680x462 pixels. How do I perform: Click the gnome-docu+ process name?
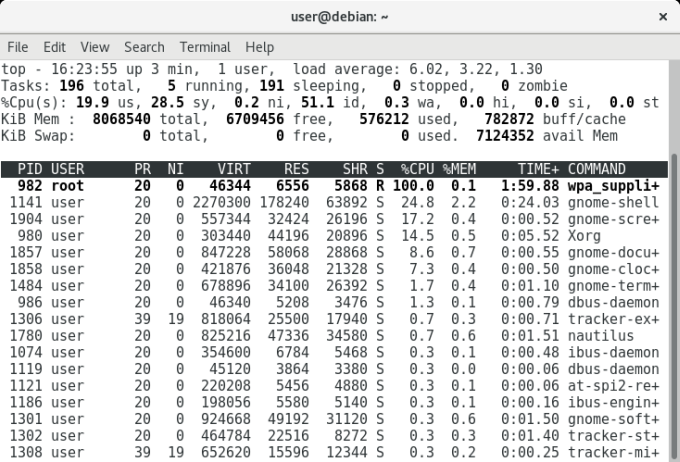pyautogui.click(x=613, y=252)
